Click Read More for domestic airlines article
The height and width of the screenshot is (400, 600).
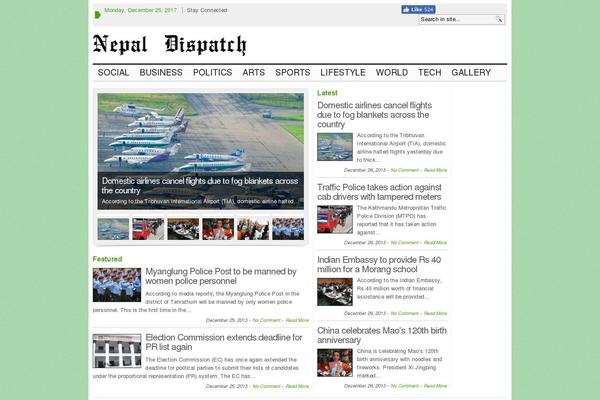[x=435, y=170]
